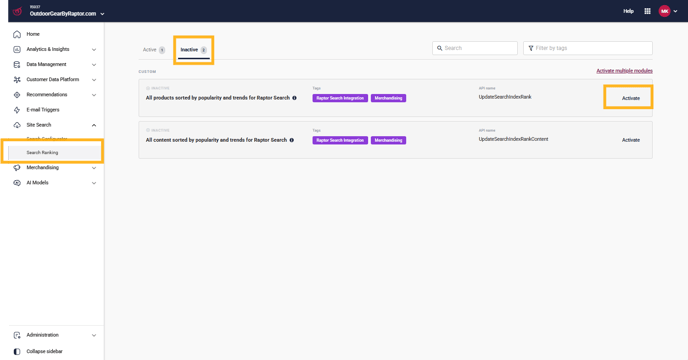Viewport: 688px width, 360px height.
Task: Click UpdateSearchIndexRank API name text
Action: click(x=505, y=97)
